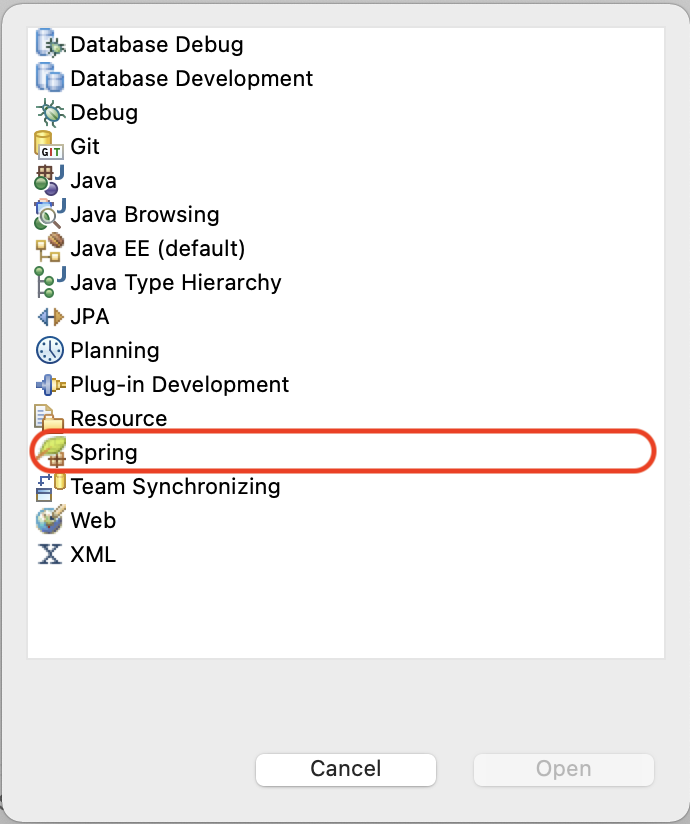
Task: Click the Planning clock icon
Action: [50, 350]
